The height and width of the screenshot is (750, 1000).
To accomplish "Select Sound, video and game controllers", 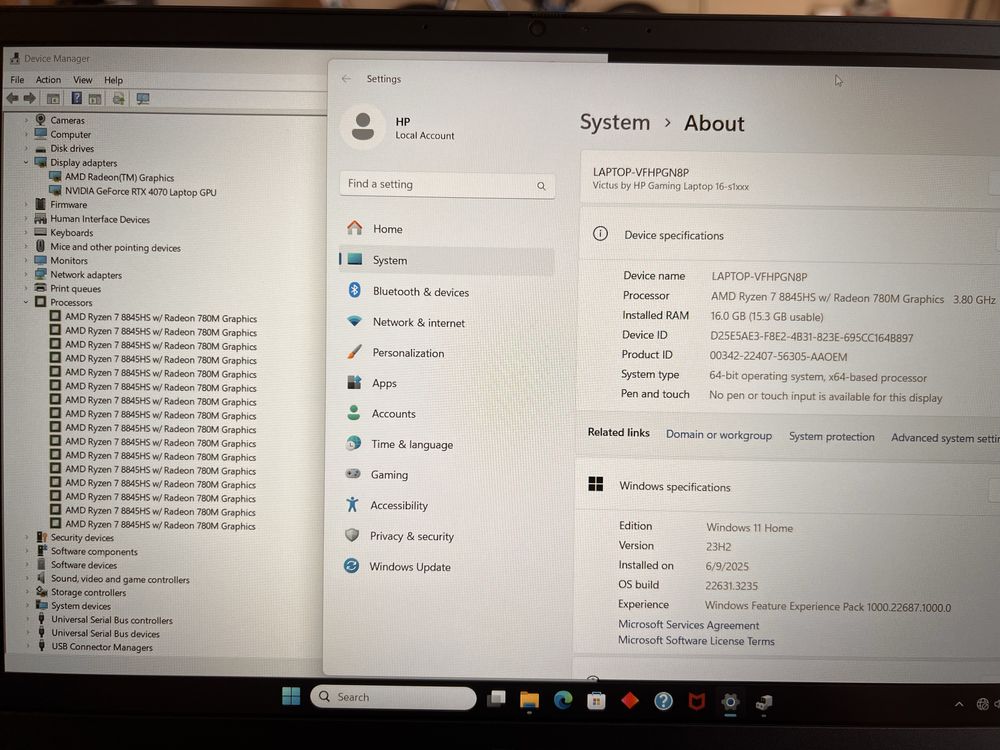I will pos(121,579).
